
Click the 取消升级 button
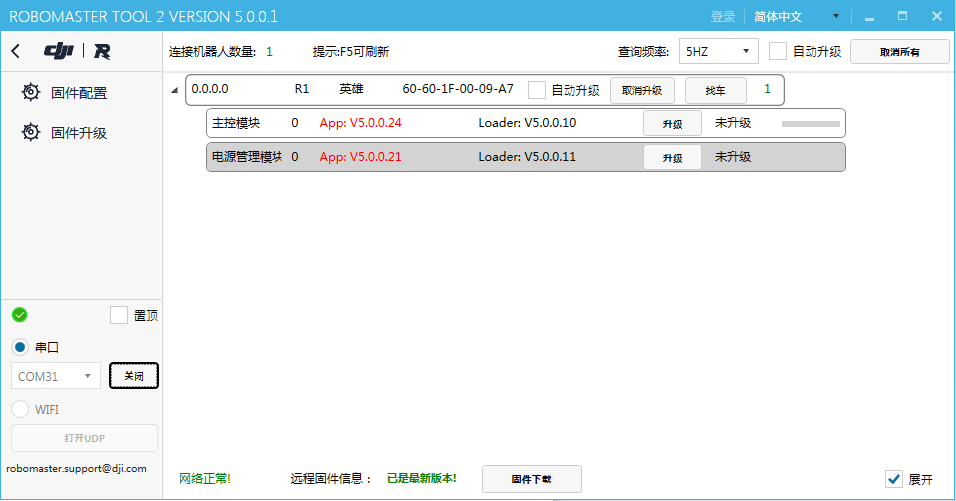(642, 90)
